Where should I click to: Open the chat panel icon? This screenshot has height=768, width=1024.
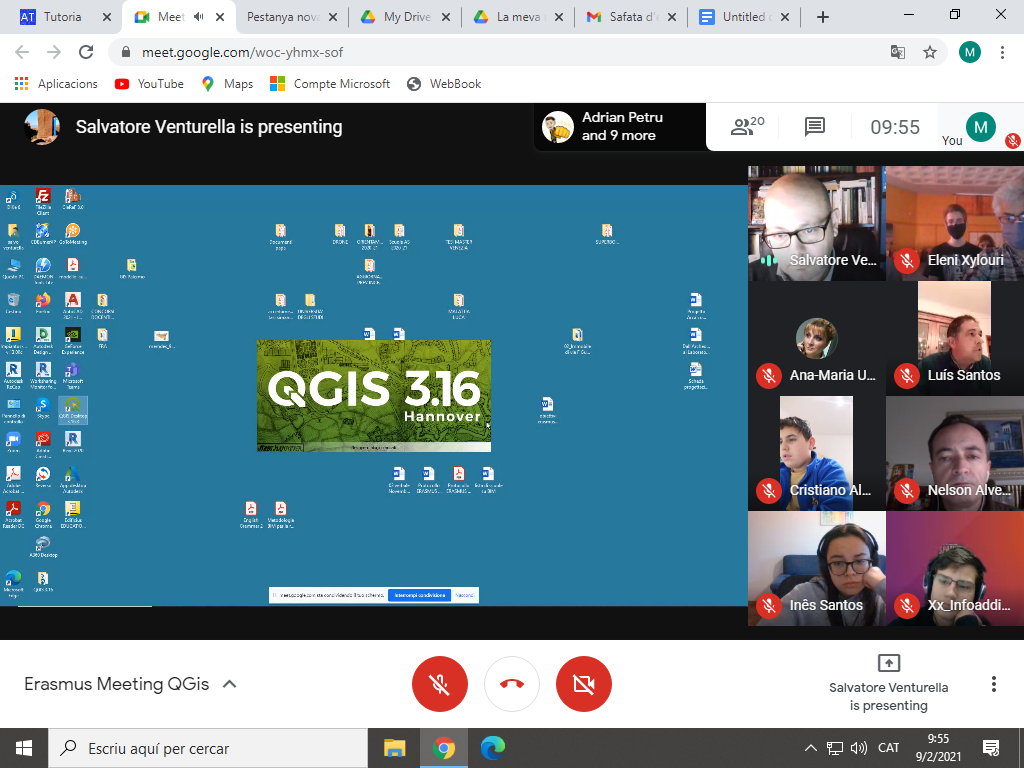(x=814, y=127)
